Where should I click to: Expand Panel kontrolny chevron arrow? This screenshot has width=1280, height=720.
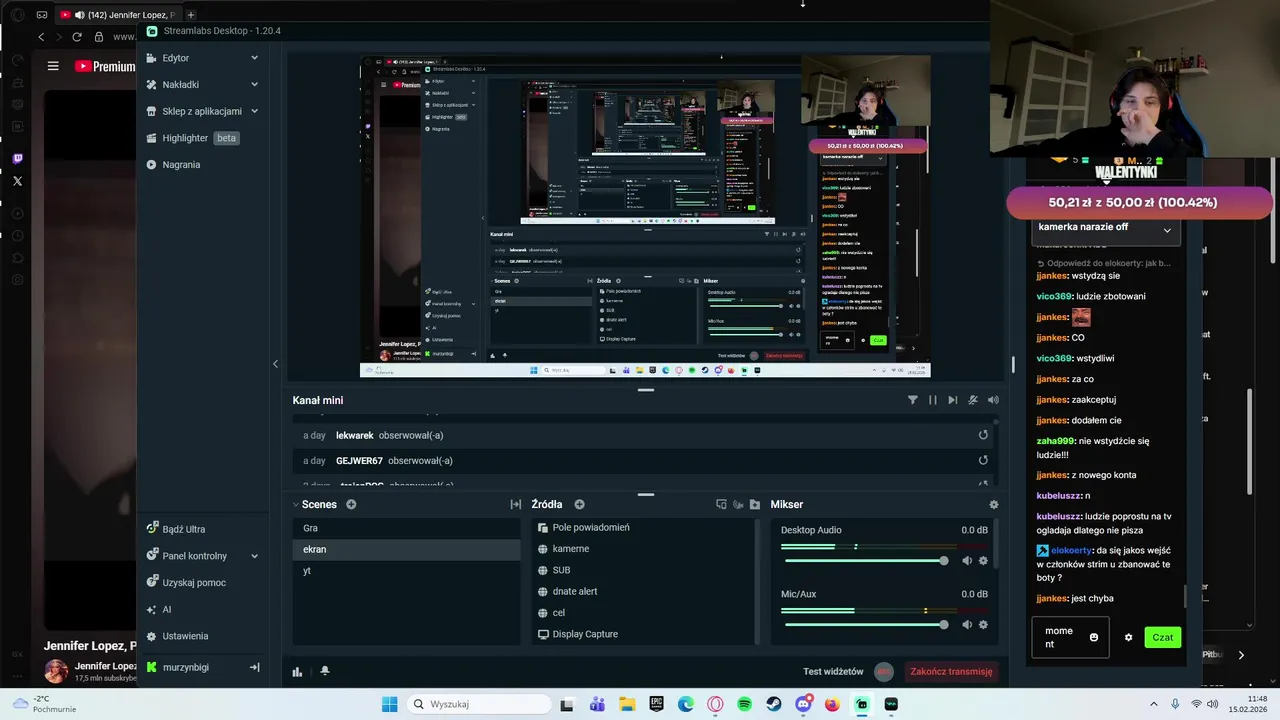(254, 556)
